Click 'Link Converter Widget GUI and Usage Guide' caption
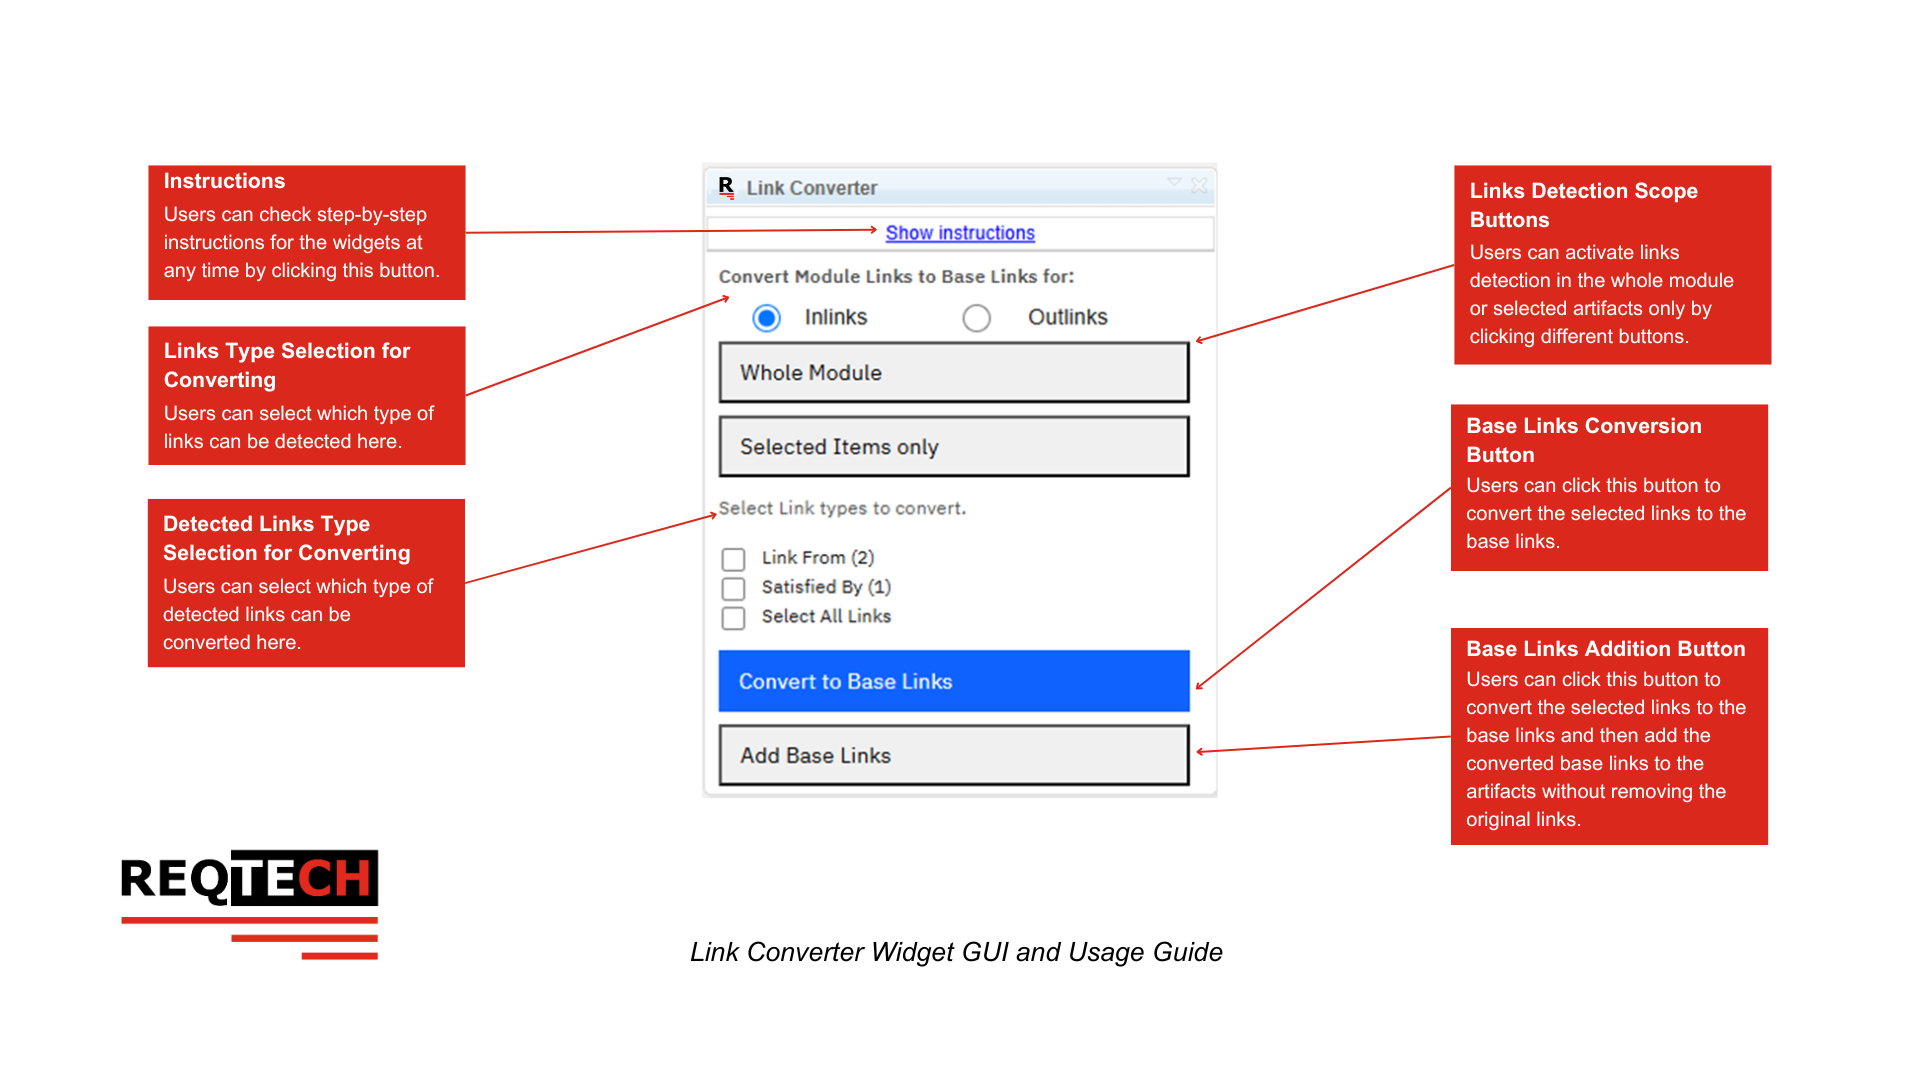This screenshot has height=1080, width=1920. [x=956, y=952]
